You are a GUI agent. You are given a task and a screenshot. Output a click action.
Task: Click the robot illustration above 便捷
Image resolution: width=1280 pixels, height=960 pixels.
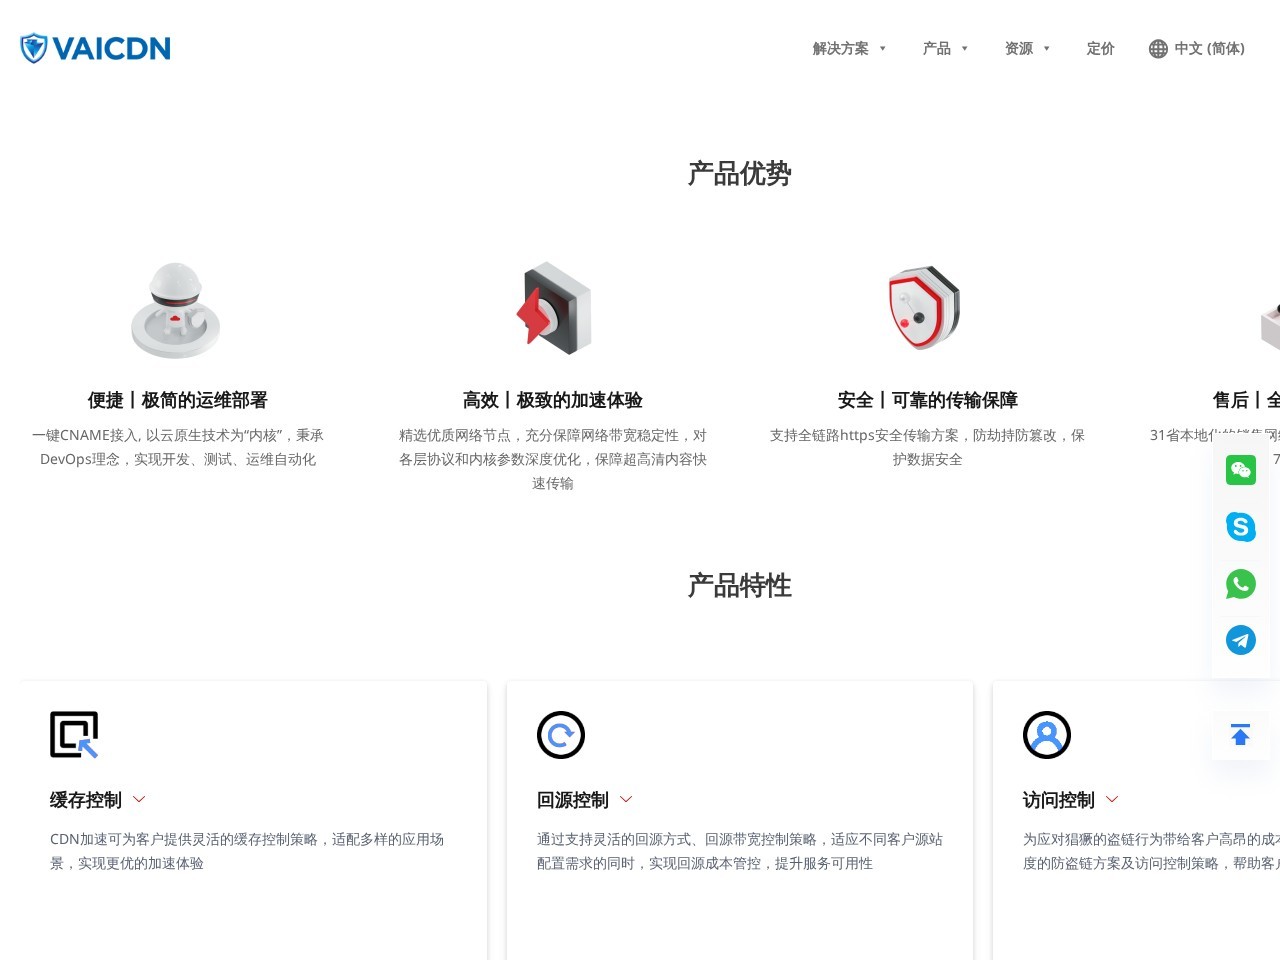pyautogui.click(x=176, y=310)
